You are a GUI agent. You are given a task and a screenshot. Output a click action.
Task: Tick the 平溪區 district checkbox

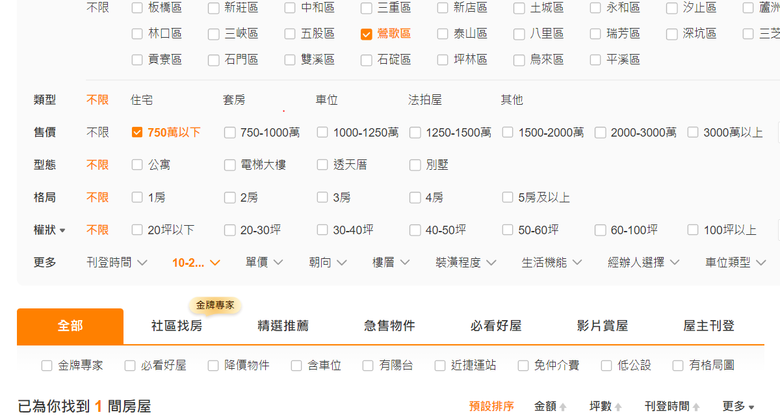pos(595,60)
